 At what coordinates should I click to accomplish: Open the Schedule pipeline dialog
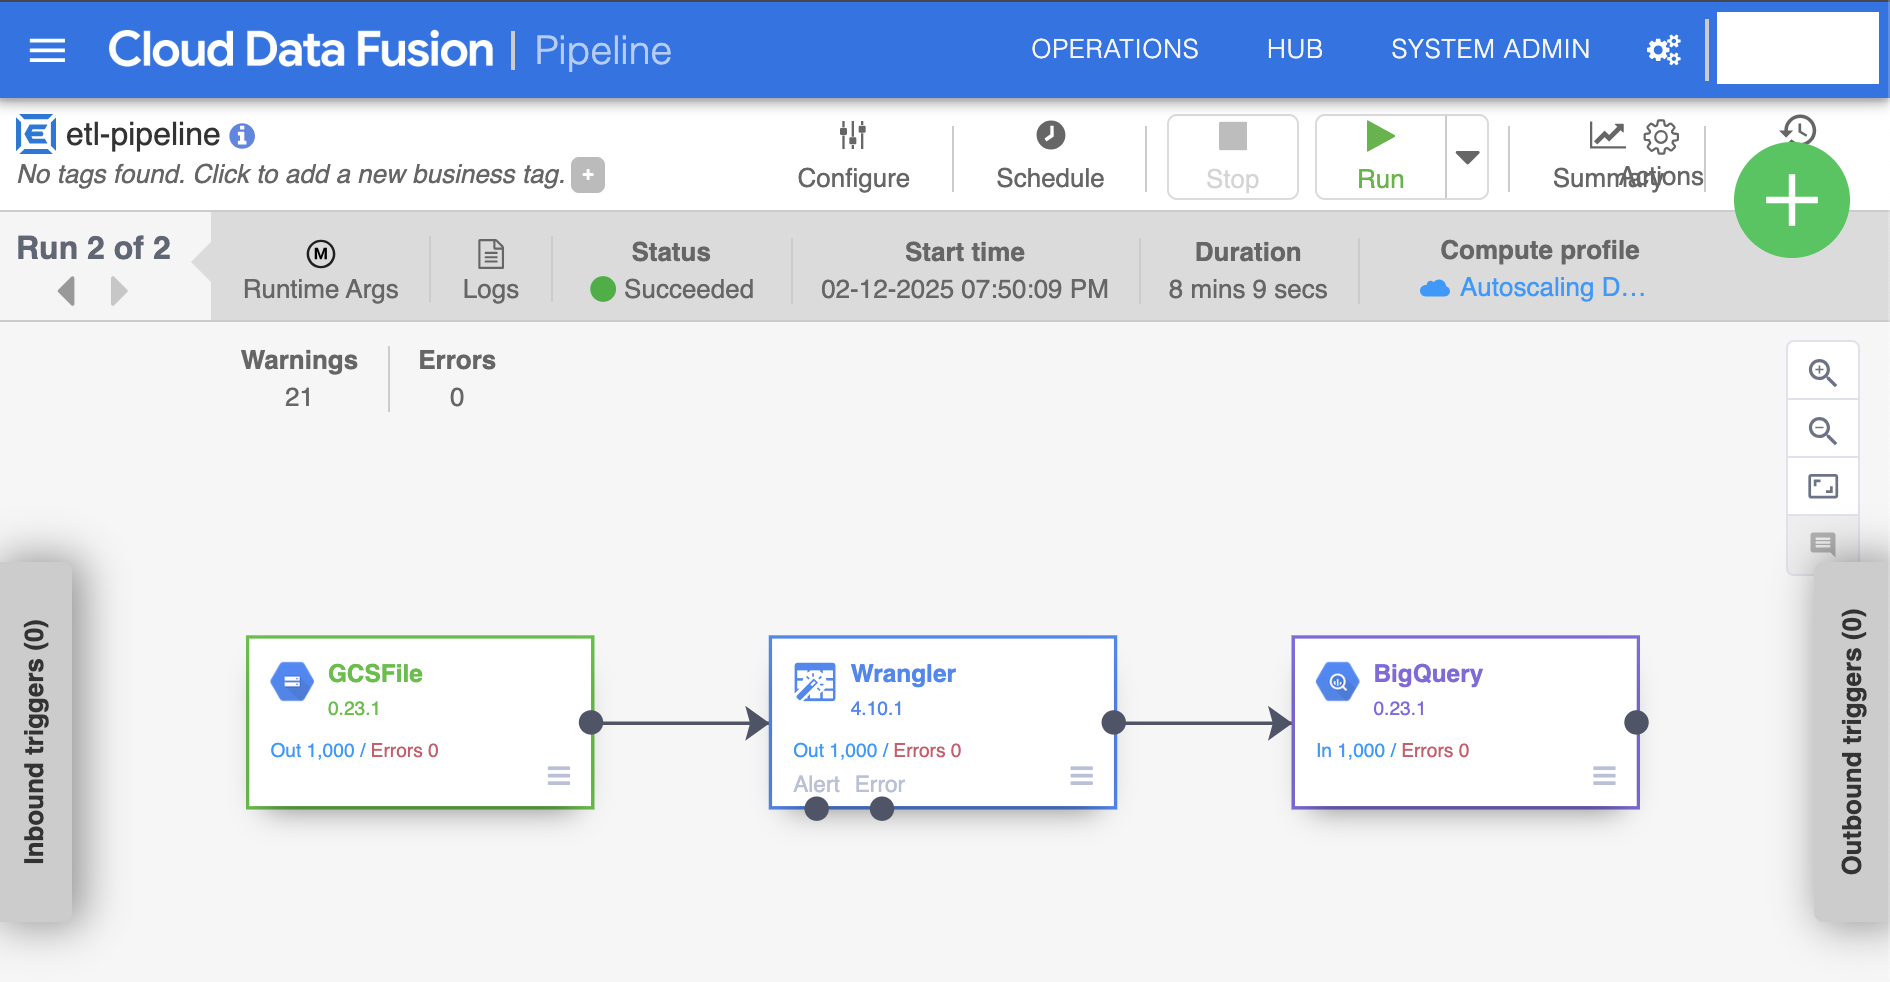pyautogui.click(x=1049, y=155)
